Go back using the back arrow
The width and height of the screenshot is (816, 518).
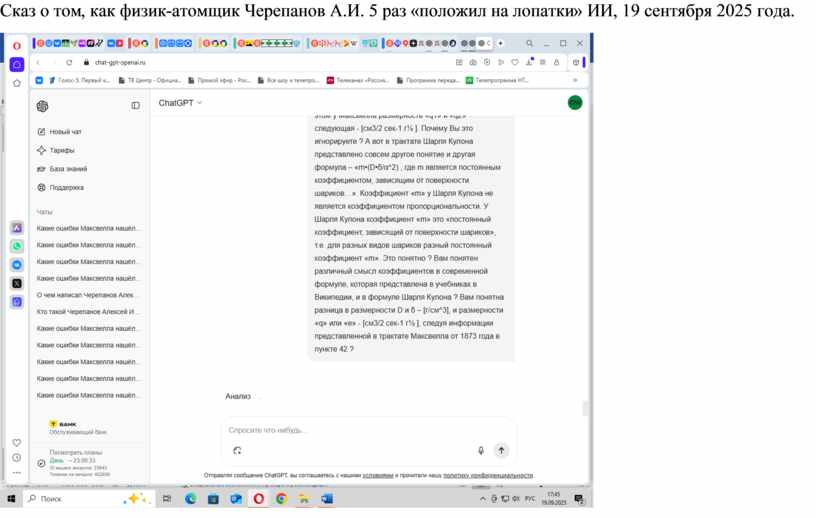click(x=38, y=62)
